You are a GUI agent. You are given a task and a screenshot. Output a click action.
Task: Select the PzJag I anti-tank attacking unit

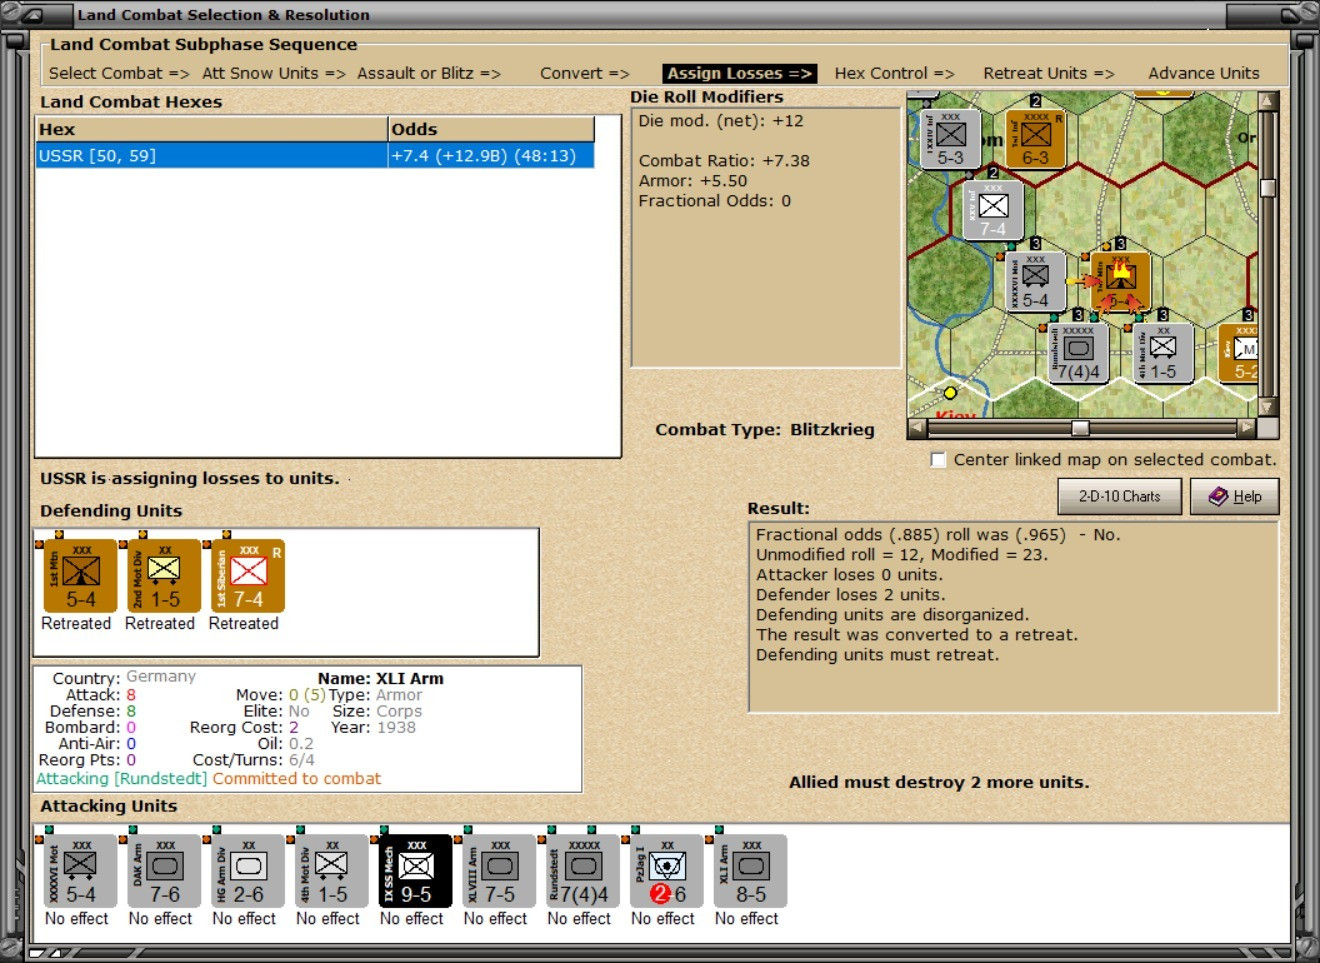[x=667, y=871]
